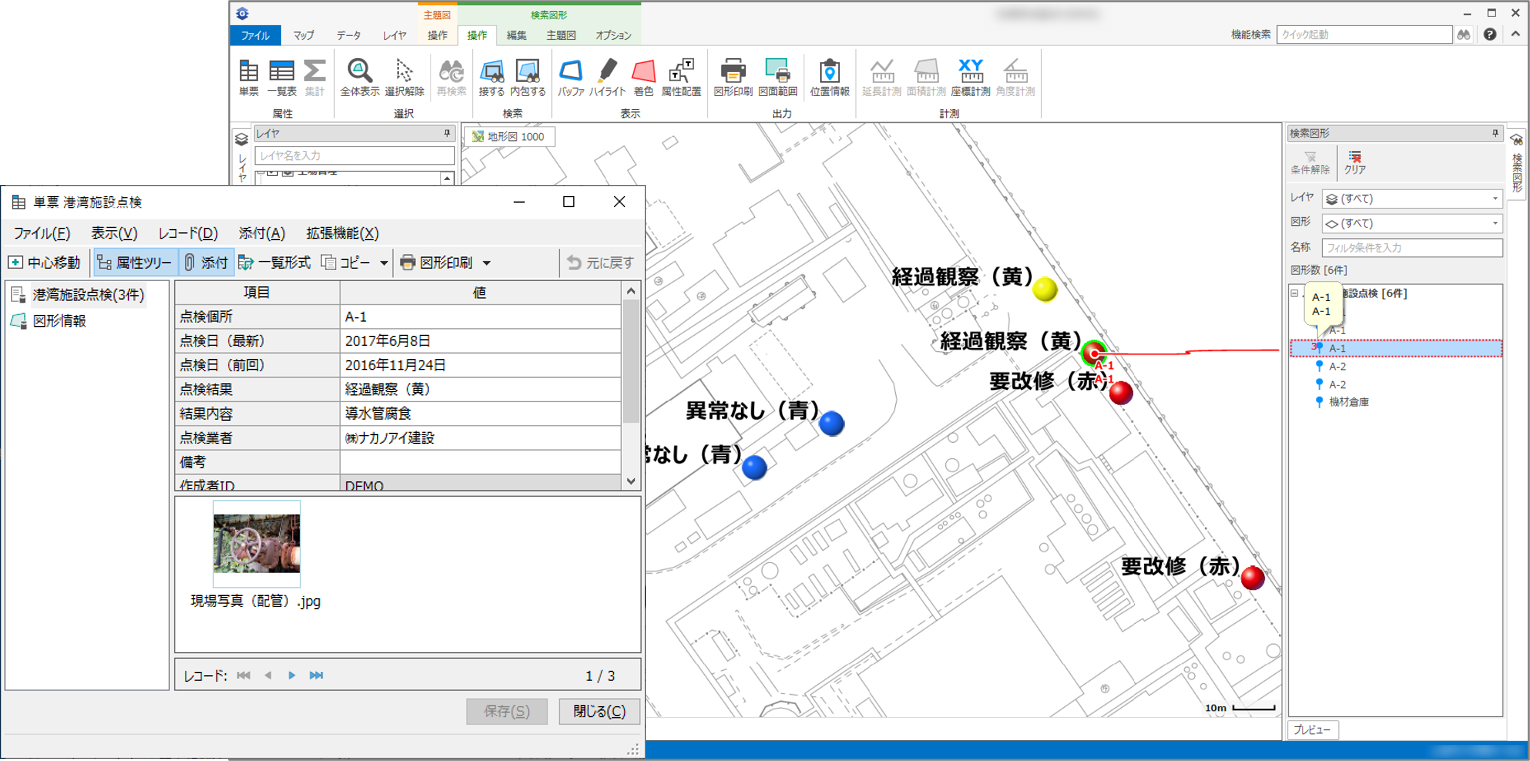Click the 導水管腐食 value cell
The image size is (1530, 761).
[x=481, y=413]
